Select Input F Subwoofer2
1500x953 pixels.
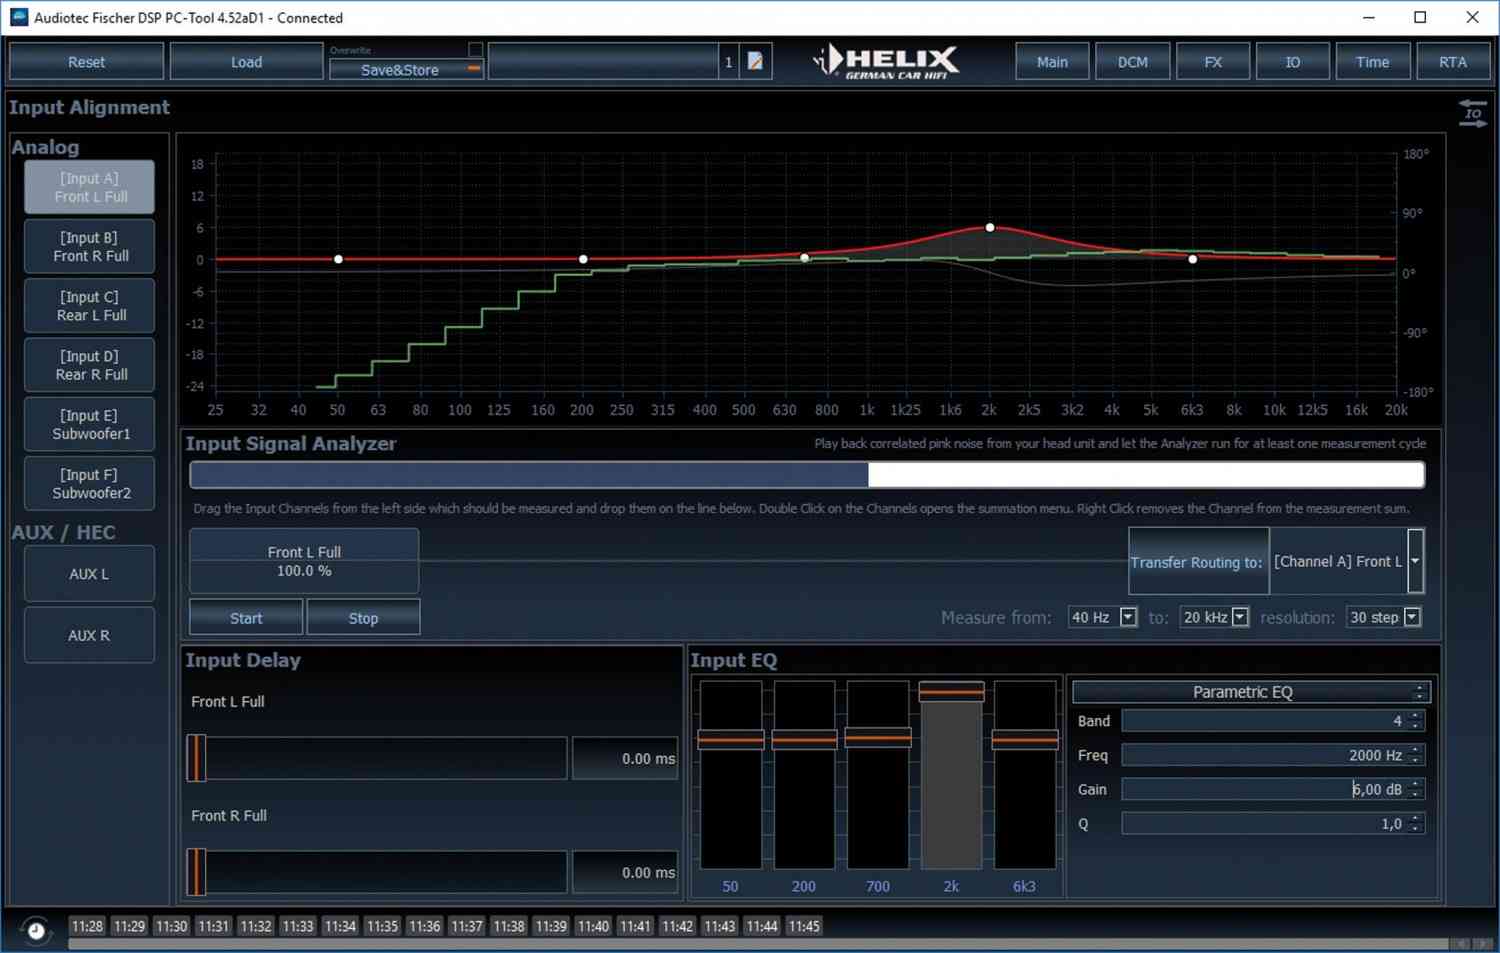90,483
